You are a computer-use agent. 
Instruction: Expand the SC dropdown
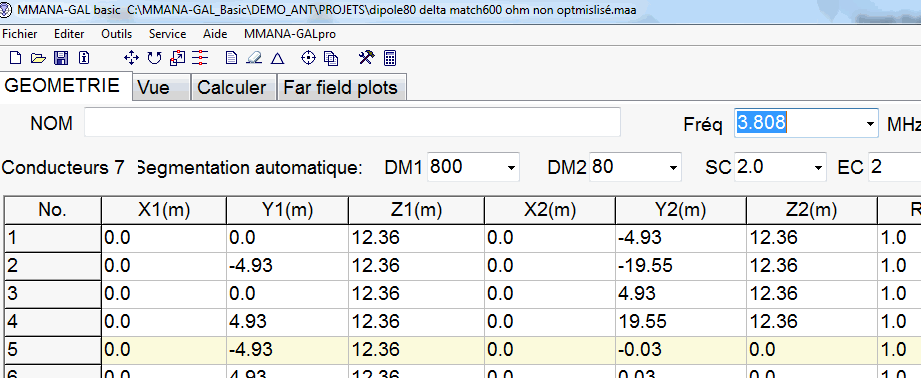click(818, 168)
